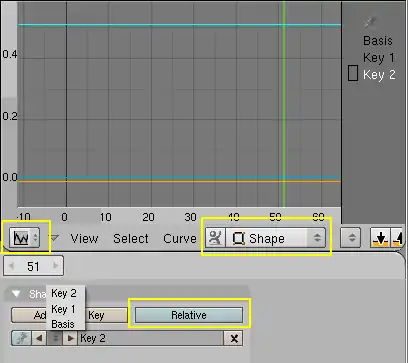Toggle the pin icon left of the Key 2 field
408x363 pixels.
21,338
